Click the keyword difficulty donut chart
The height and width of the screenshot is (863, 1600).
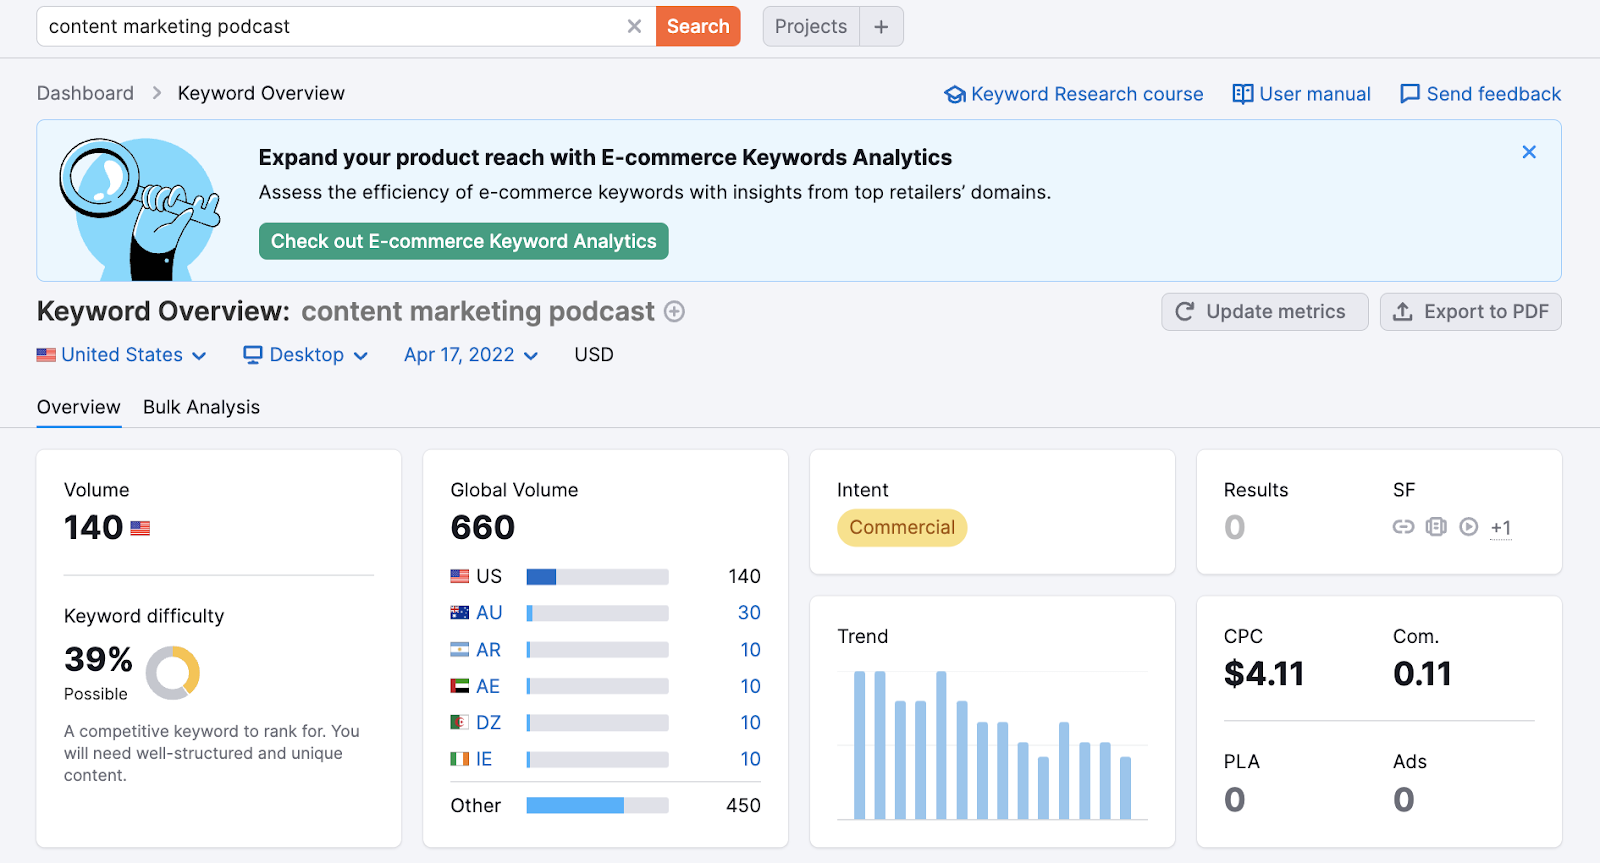173,672
